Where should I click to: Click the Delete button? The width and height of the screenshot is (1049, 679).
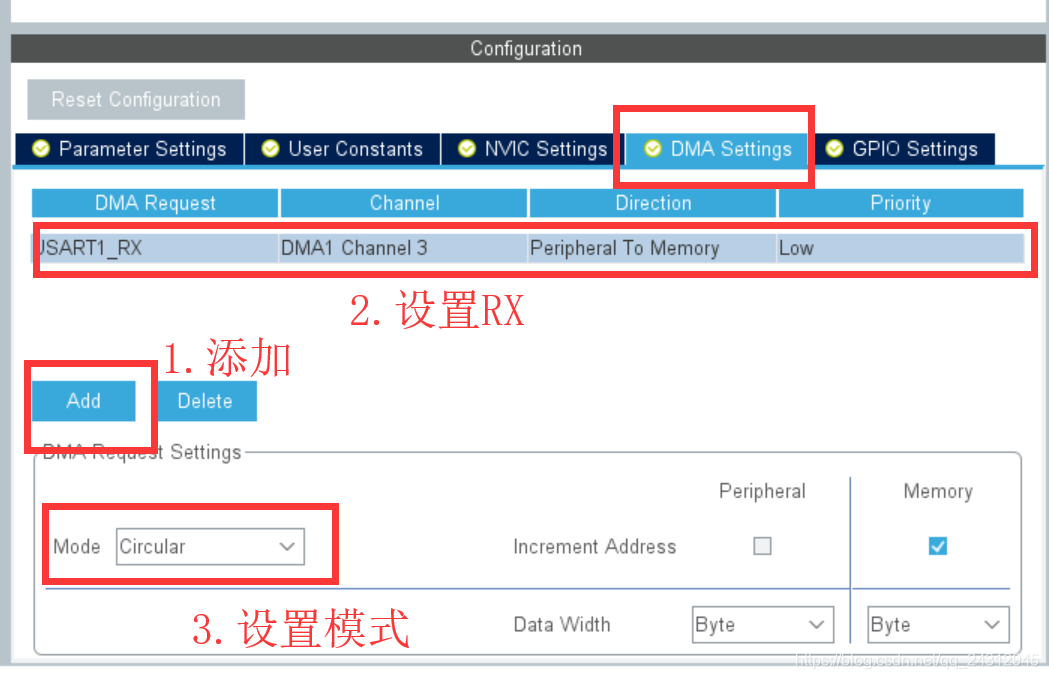point(205,400)
